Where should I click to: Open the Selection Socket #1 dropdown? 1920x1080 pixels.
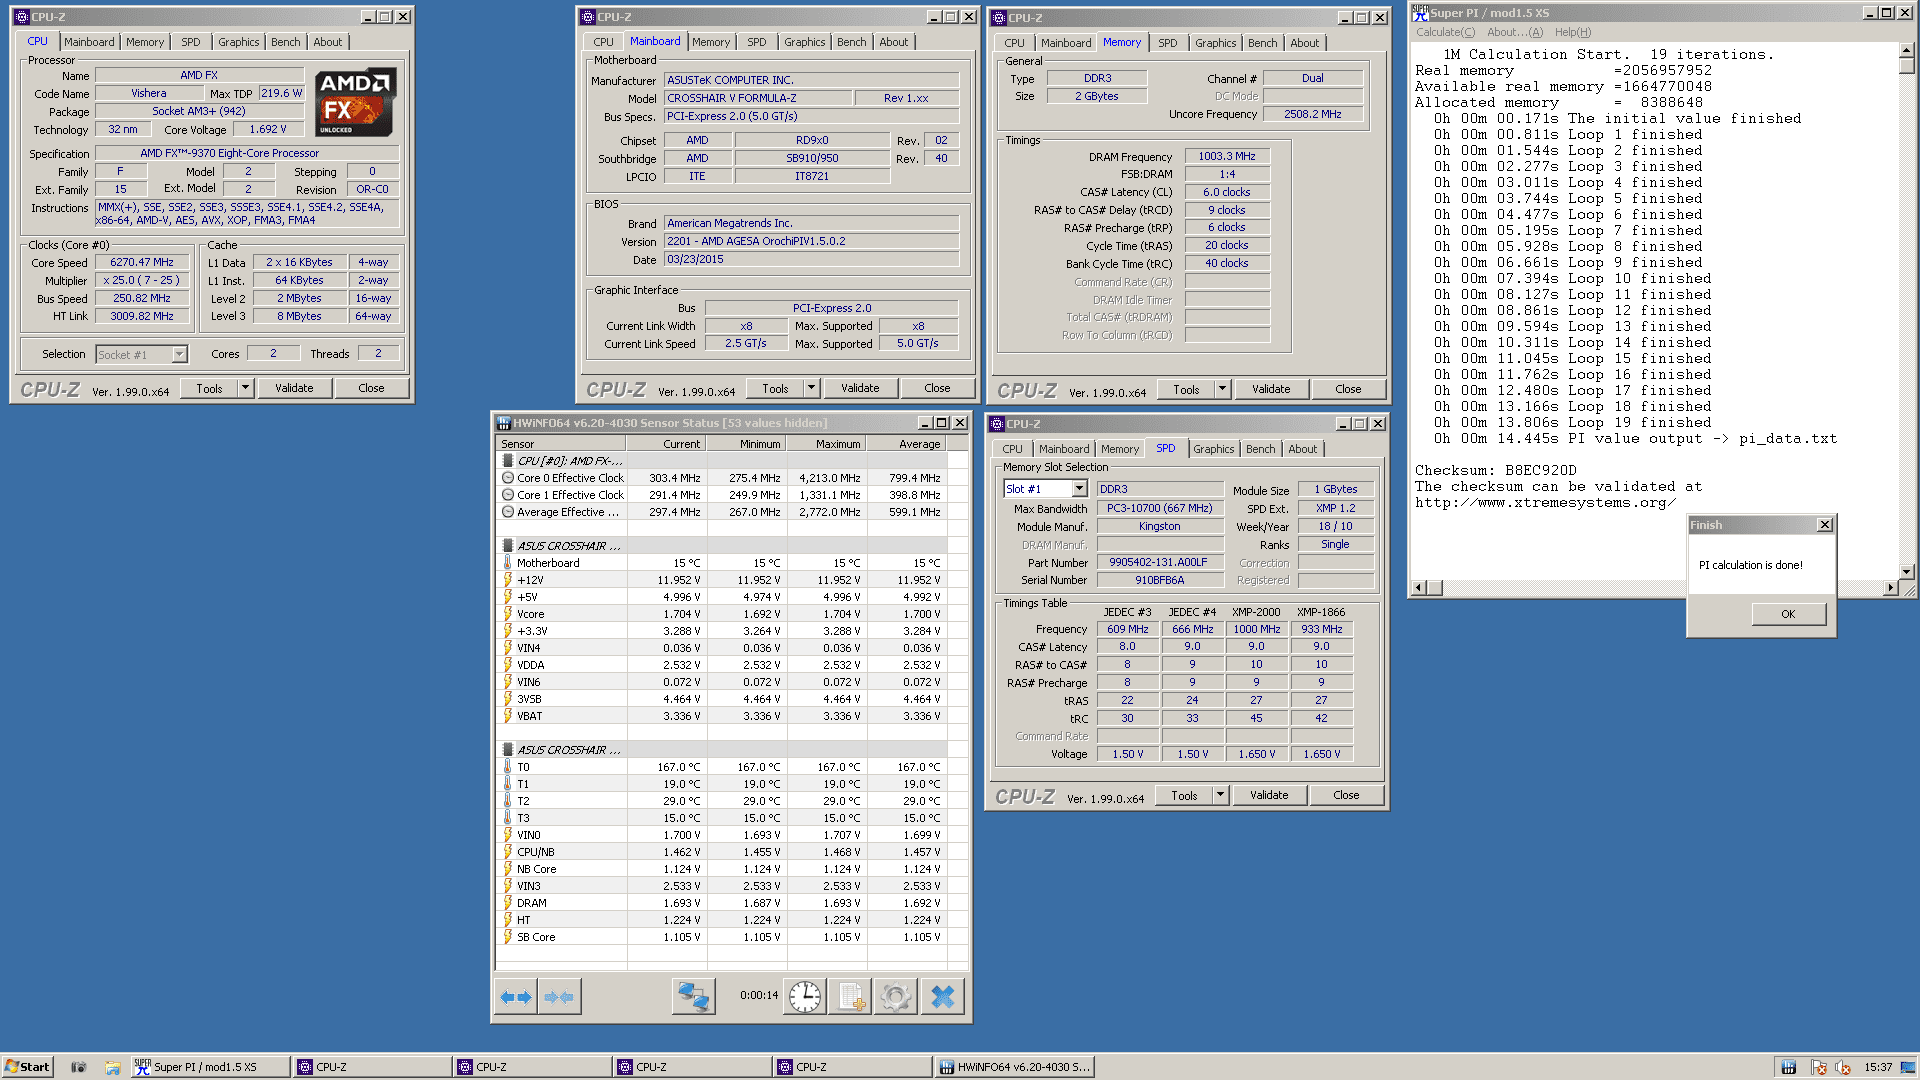click(x=179, y=354)
